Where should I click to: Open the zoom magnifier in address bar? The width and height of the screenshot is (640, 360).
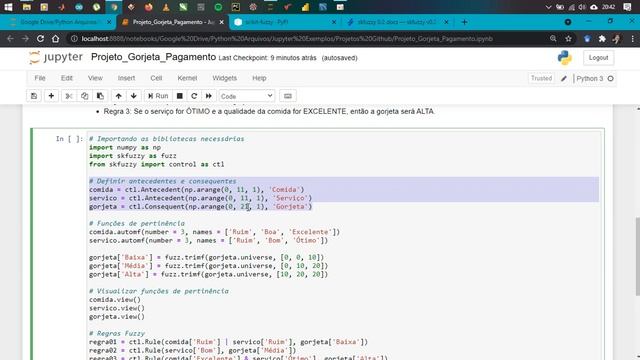click(x=553, y=39)
